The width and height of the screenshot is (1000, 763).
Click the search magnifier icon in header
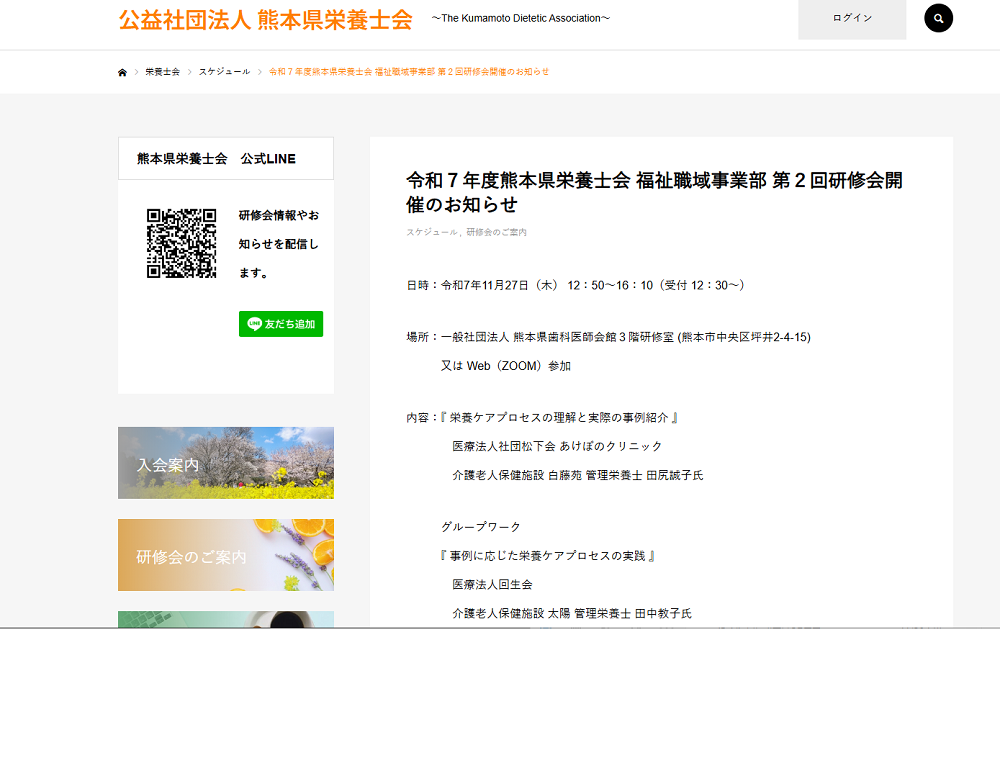coord(938,18)
